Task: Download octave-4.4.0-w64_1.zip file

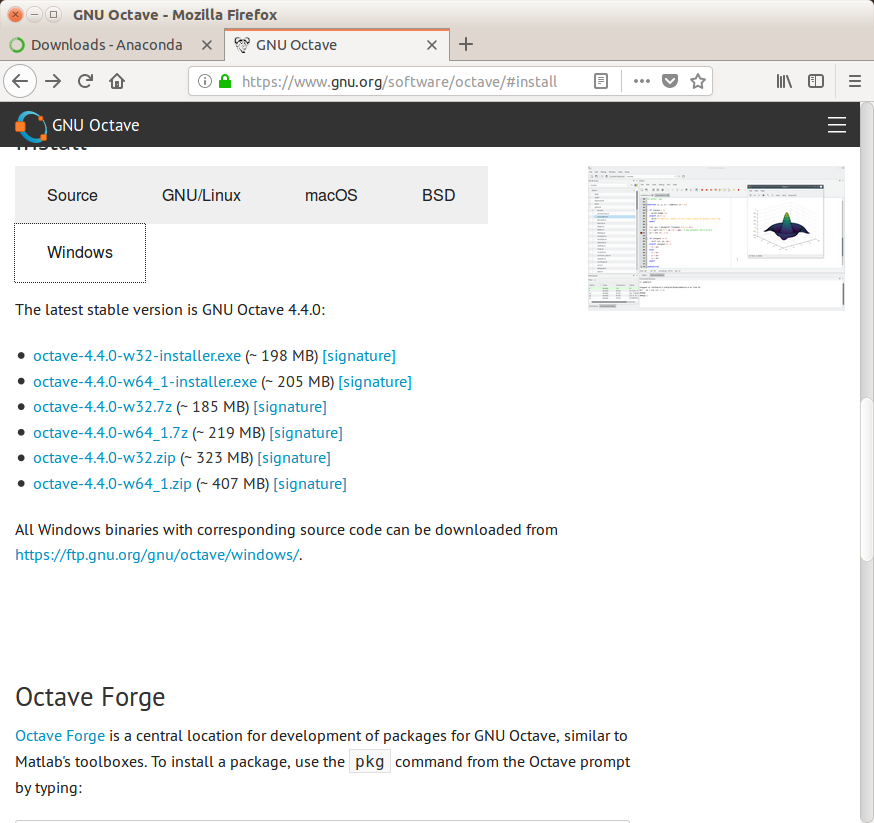Action: pyautogui.click(x=113, y=484)
